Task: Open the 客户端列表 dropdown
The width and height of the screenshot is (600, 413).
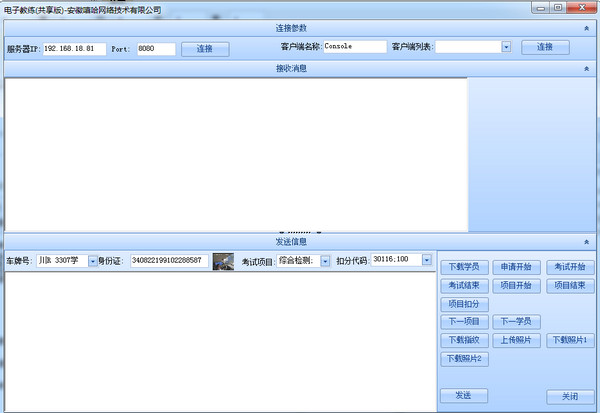Action: pyautogui.click(x=506, y=47)
